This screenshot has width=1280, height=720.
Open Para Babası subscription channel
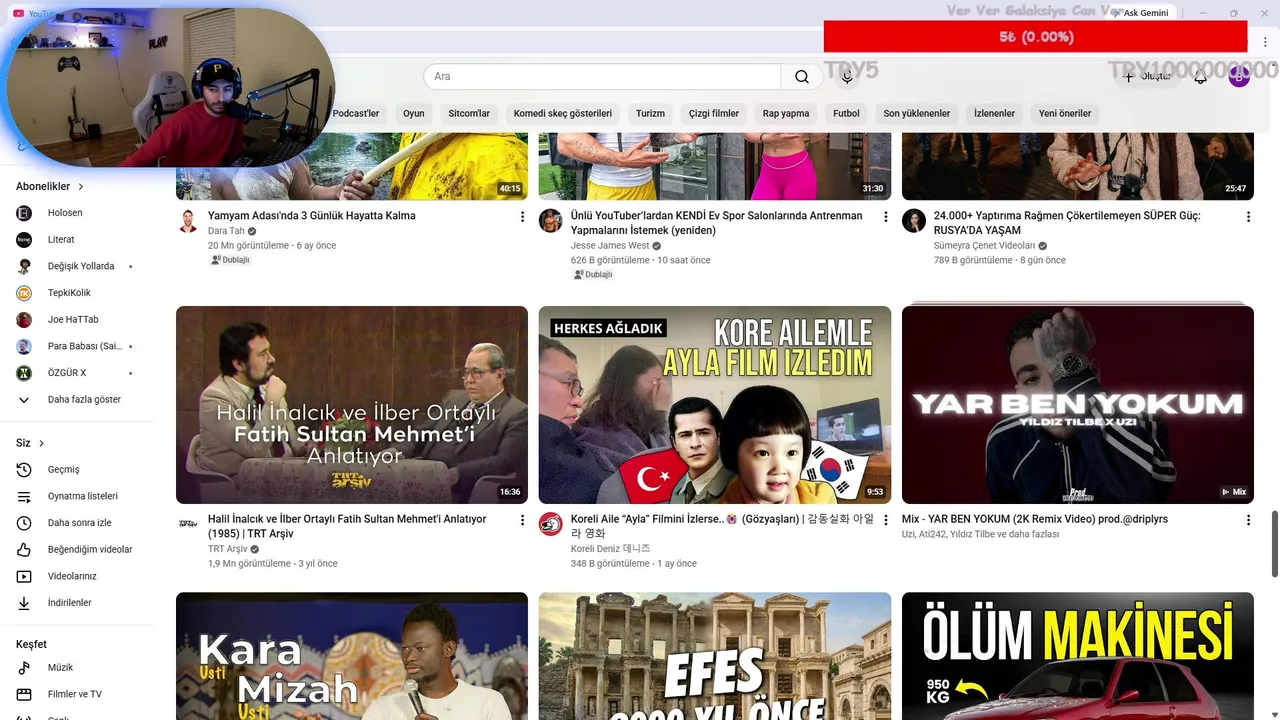click(76, 346)
